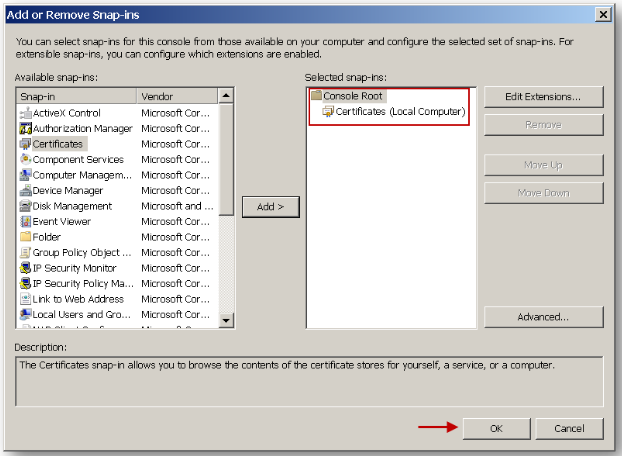
Task: Select the Event Viewer row label
Action: [x=61, y=221]
